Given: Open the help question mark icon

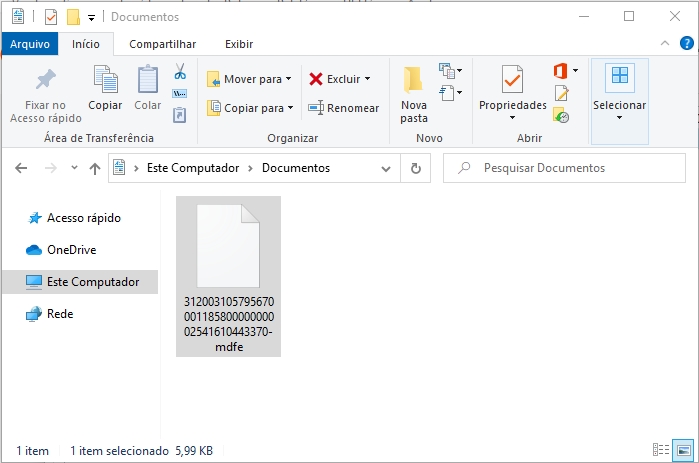Looking at the screenshot, I should (685, 44).
